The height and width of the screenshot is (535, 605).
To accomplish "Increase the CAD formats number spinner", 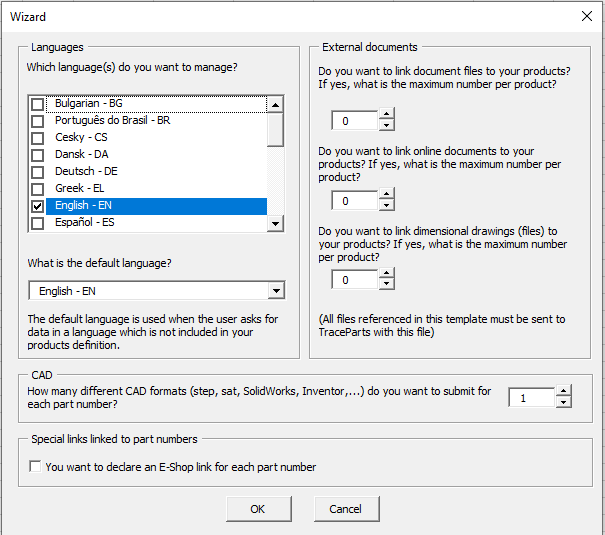I will click(564, 392).
